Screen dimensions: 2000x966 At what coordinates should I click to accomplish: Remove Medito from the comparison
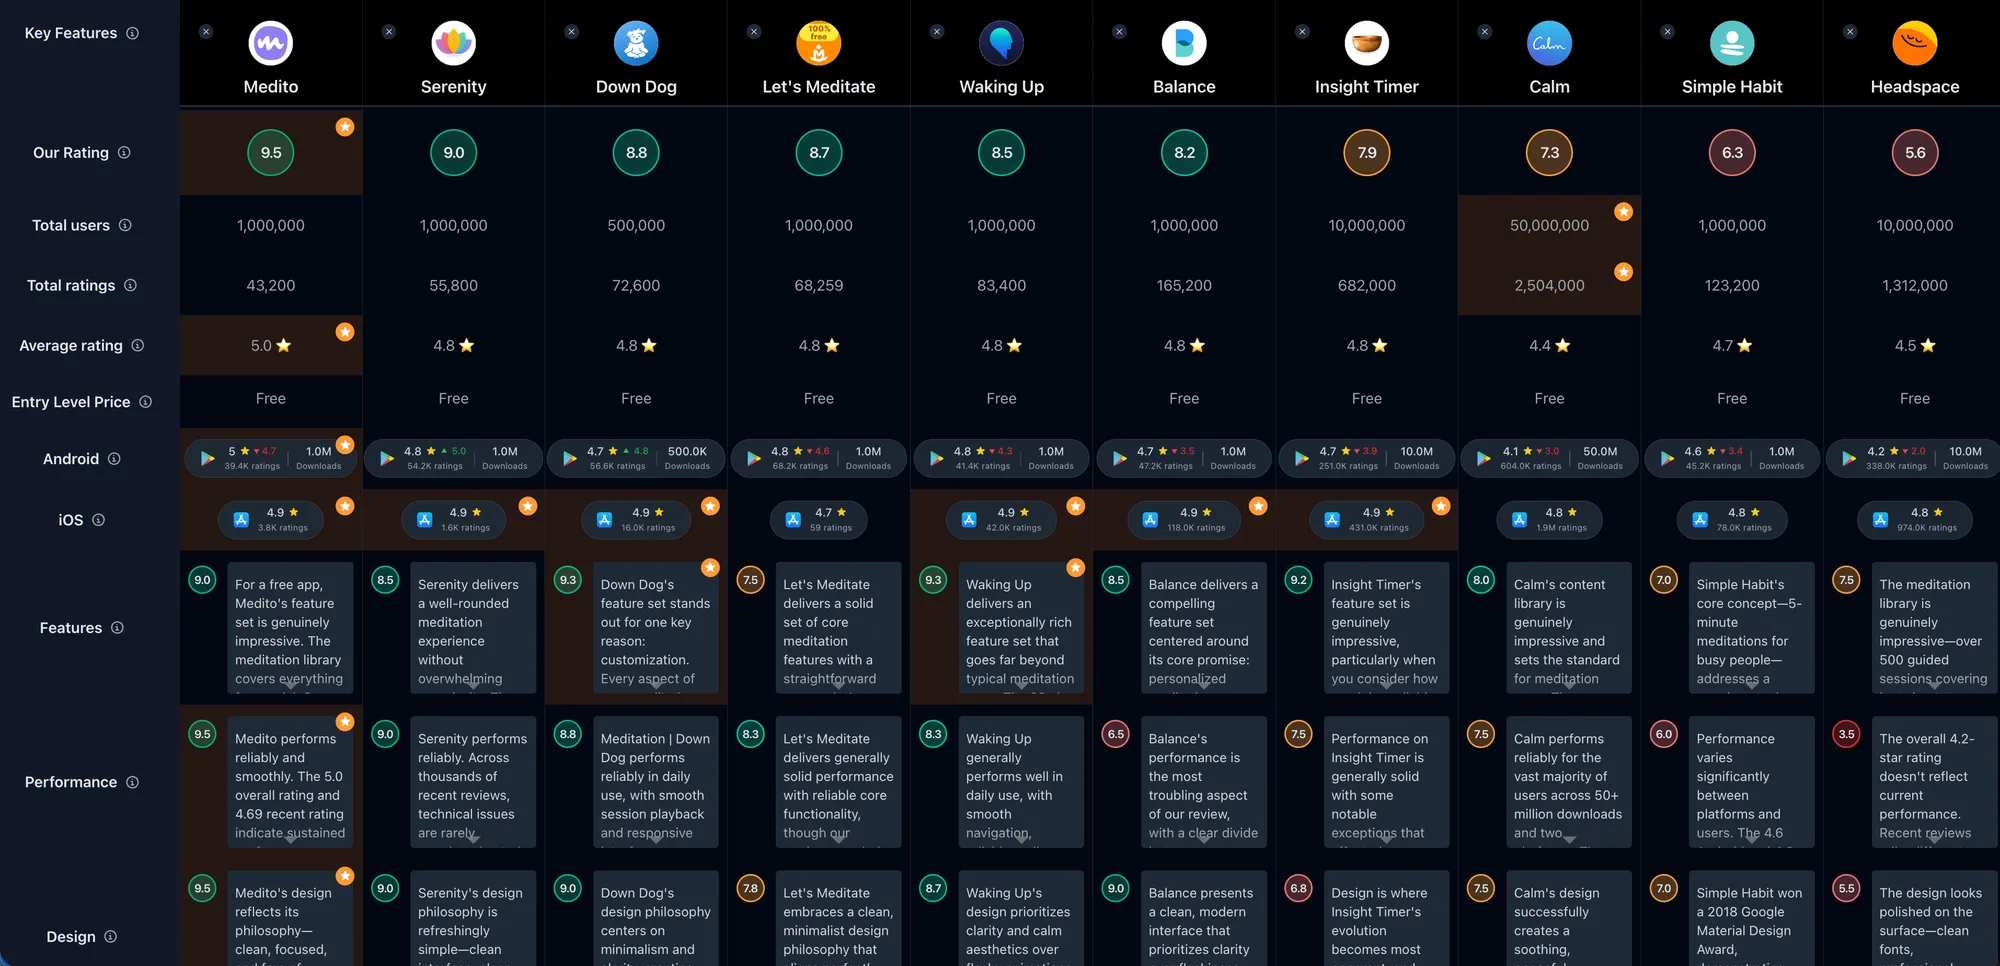[206, 32]
